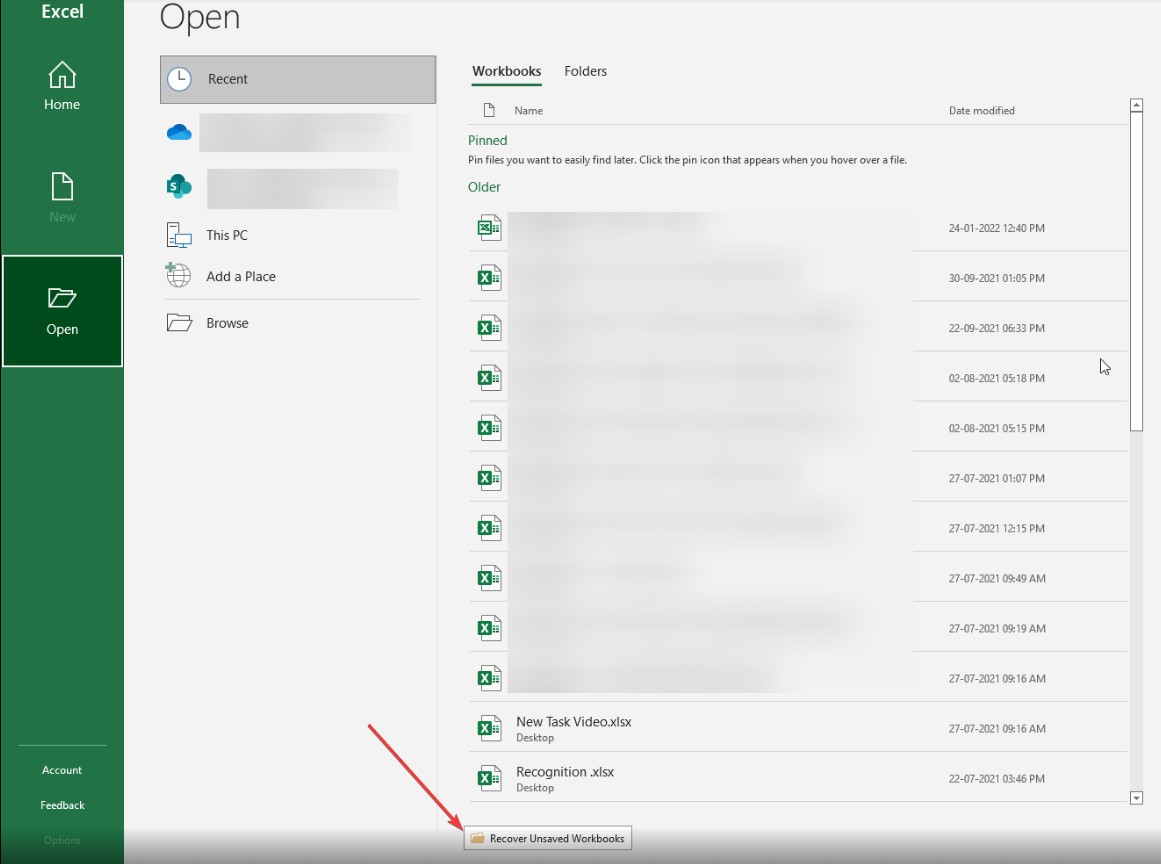Click the This PC icon
This screenshot has height=864, width=1161.
(x=178, y=235)
